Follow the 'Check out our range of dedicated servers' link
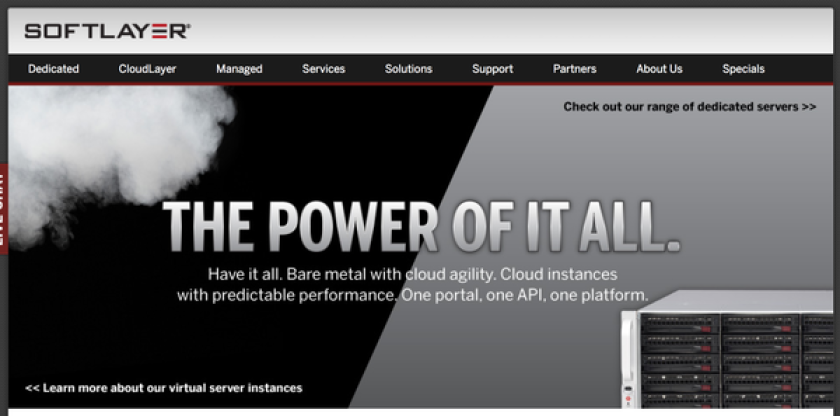Screen dimensions: 840x416 (x=689, y=107)
